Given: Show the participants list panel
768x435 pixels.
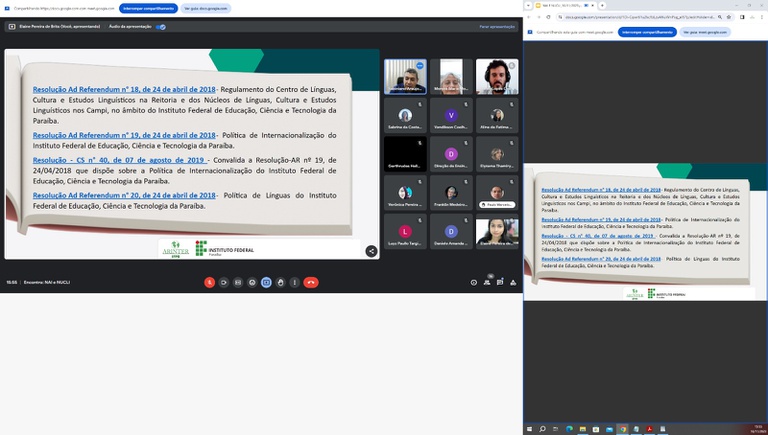Looking at the screenshot, I should 487,283.
